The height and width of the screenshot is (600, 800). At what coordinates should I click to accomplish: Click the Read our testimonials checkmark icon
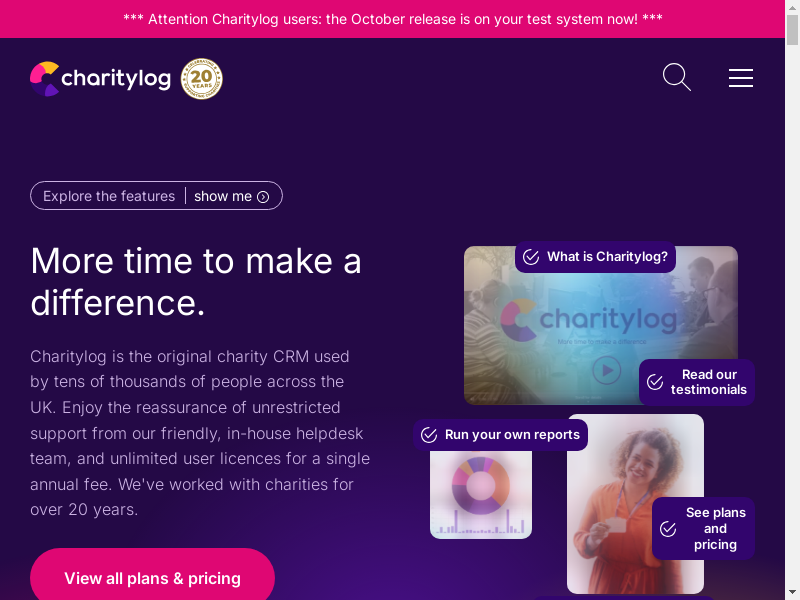pos(655,382)
